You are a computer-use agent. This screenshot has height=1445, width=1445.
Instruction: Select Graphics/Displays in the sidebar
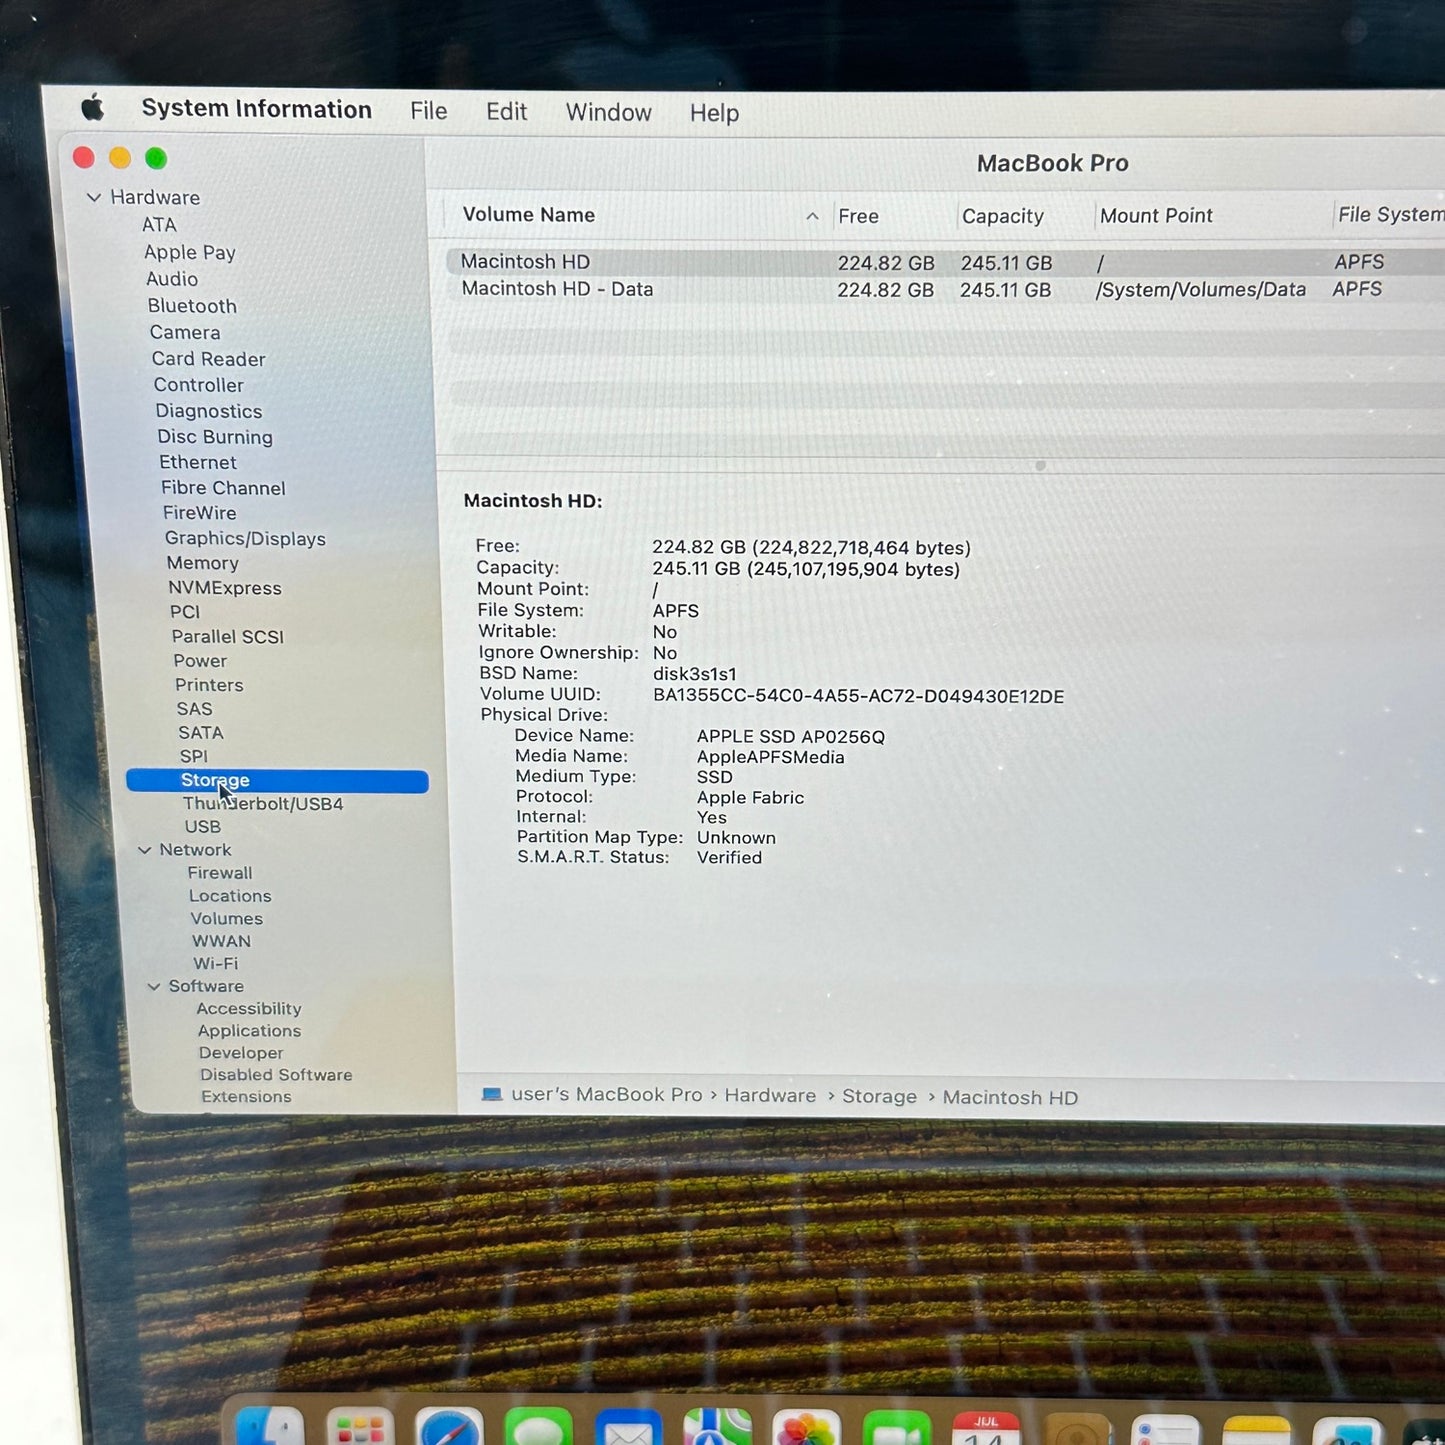pos(245,539)
